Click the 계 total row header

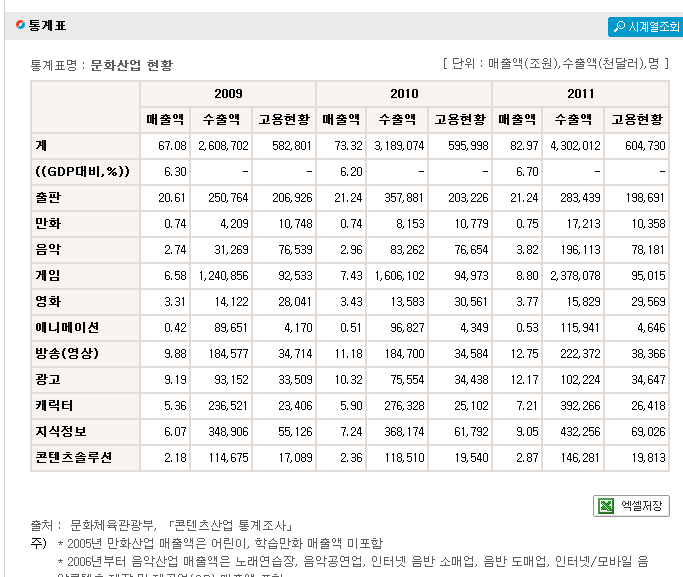(x=41, y=145)
